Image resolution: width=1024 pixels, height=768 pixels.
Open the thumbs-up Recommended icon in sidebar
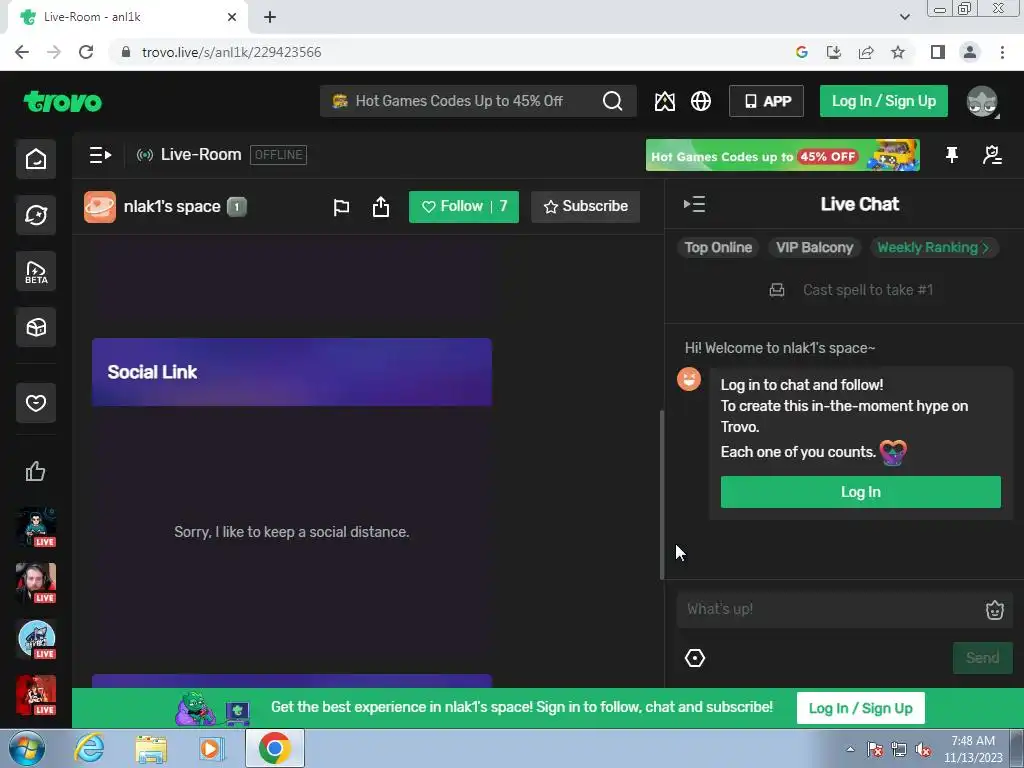click(x=36, y=471)
